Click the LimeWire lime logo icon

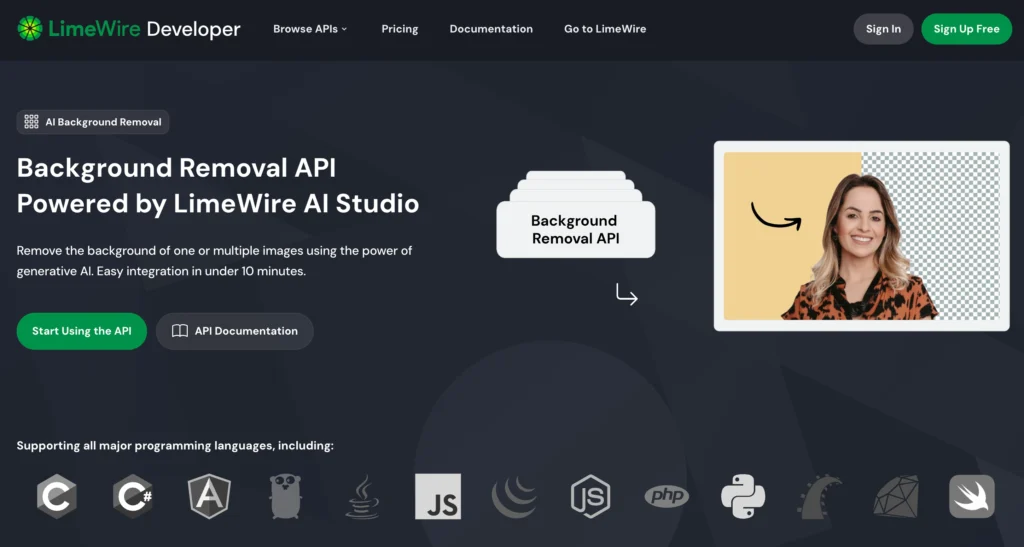coord(29,29)
